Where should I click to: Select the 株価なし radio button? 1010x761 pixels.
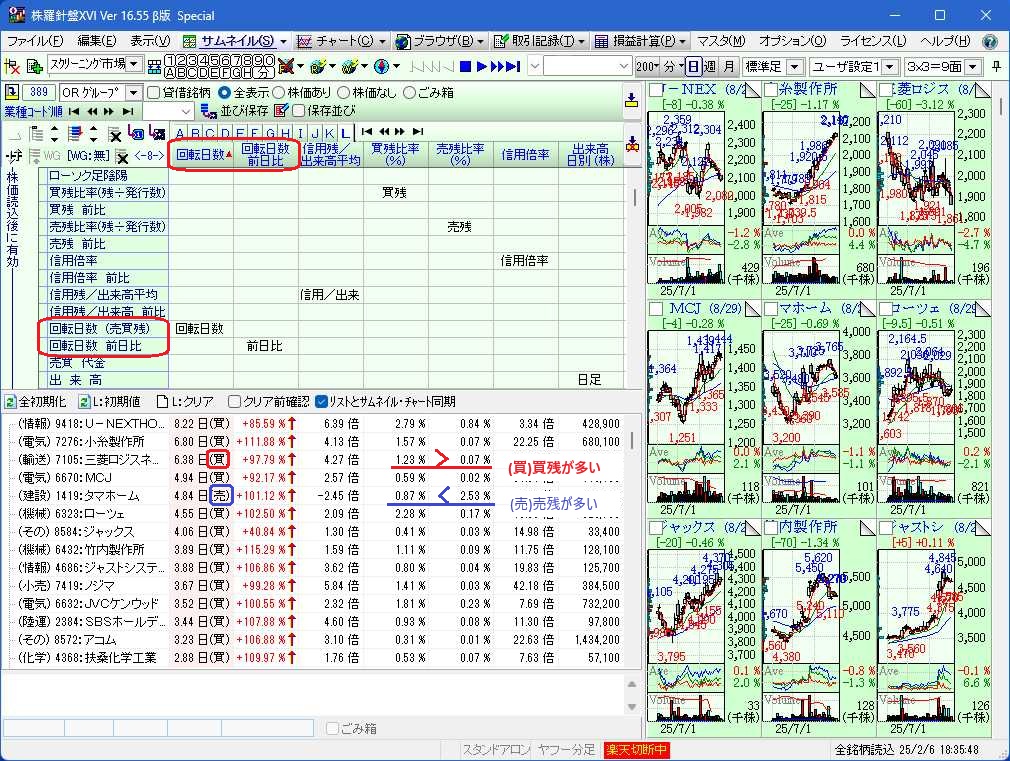(x=343, y=93)
